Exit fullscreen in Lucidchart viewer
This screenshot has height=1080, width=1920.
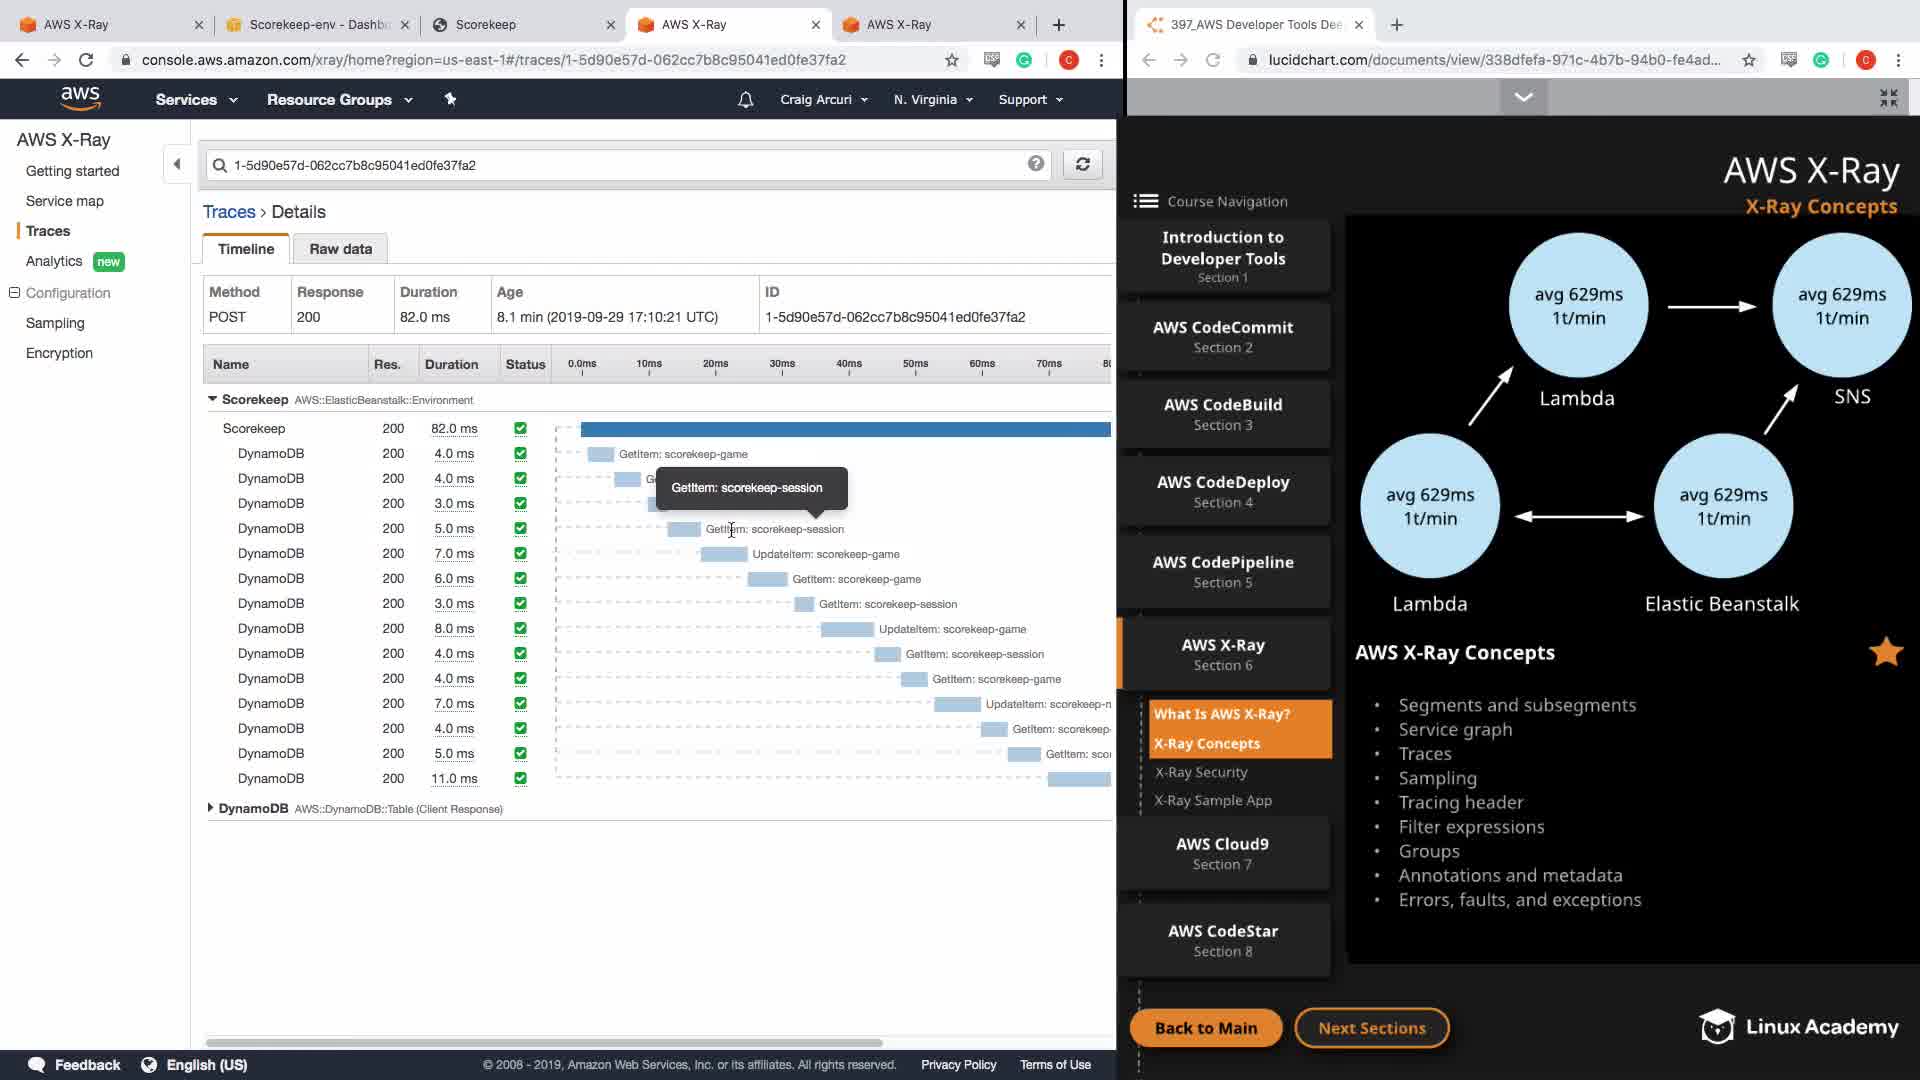[x=1888, y=97]
